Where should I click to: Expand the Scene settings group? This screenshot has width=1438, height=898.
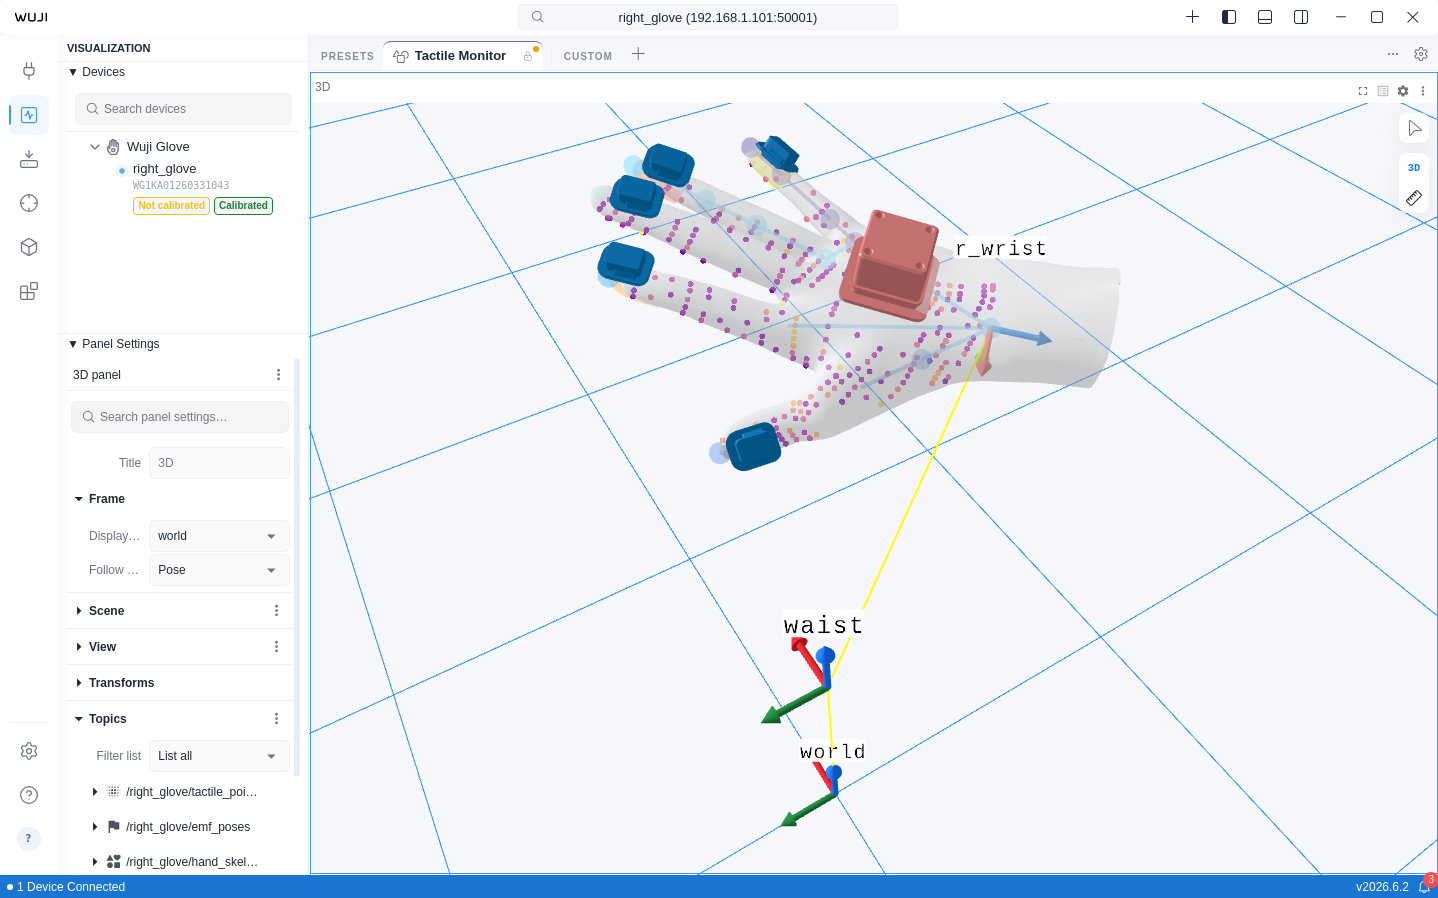[79, 611]
